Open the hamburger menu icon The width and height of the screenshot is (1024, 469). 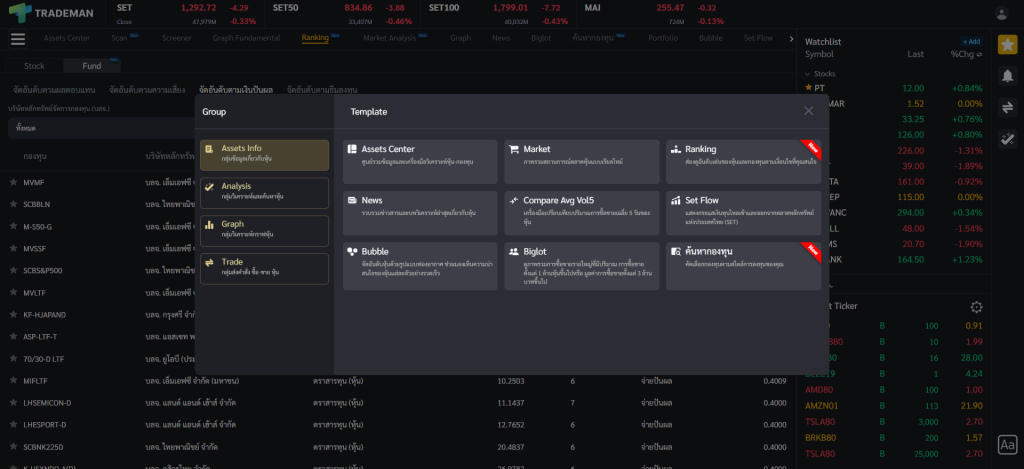click(17, 39)
